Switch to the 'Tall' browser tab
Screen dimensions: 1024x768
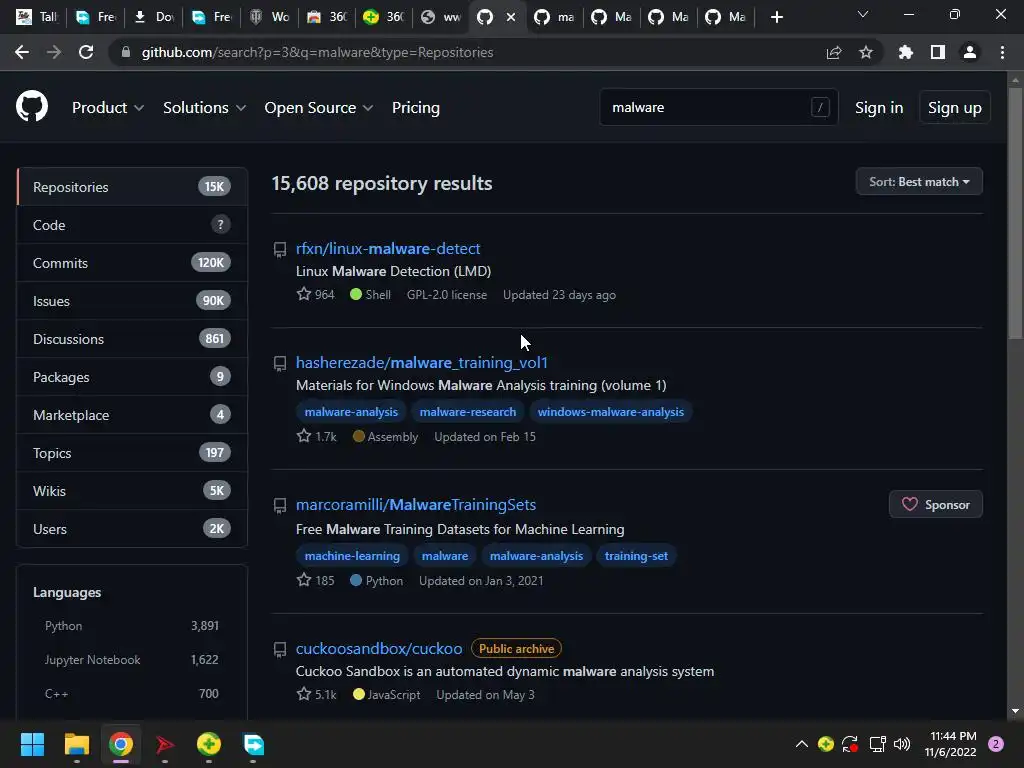click(39, 17)
